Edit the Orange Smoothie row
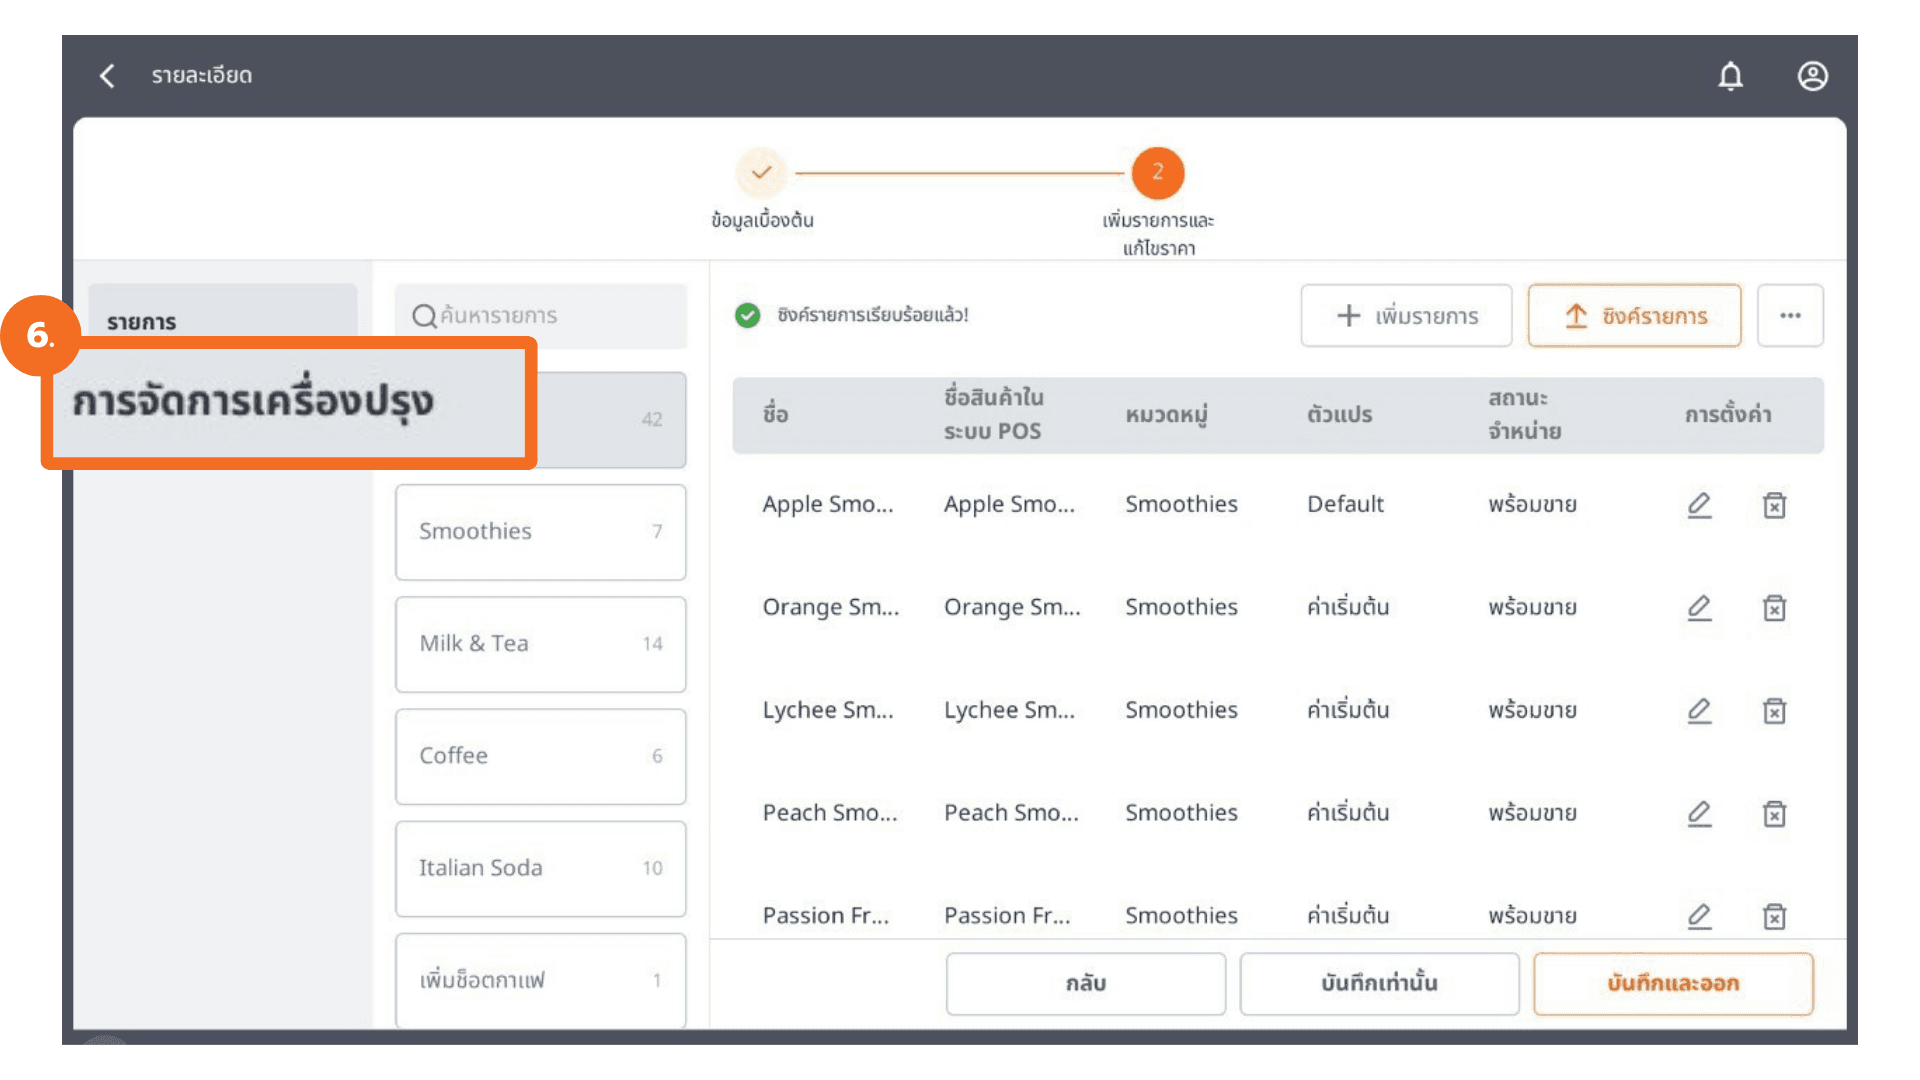Image resolution: width=1920 pixels, height=1080 pixels. pyautogui.click(x=1699, y=608)
